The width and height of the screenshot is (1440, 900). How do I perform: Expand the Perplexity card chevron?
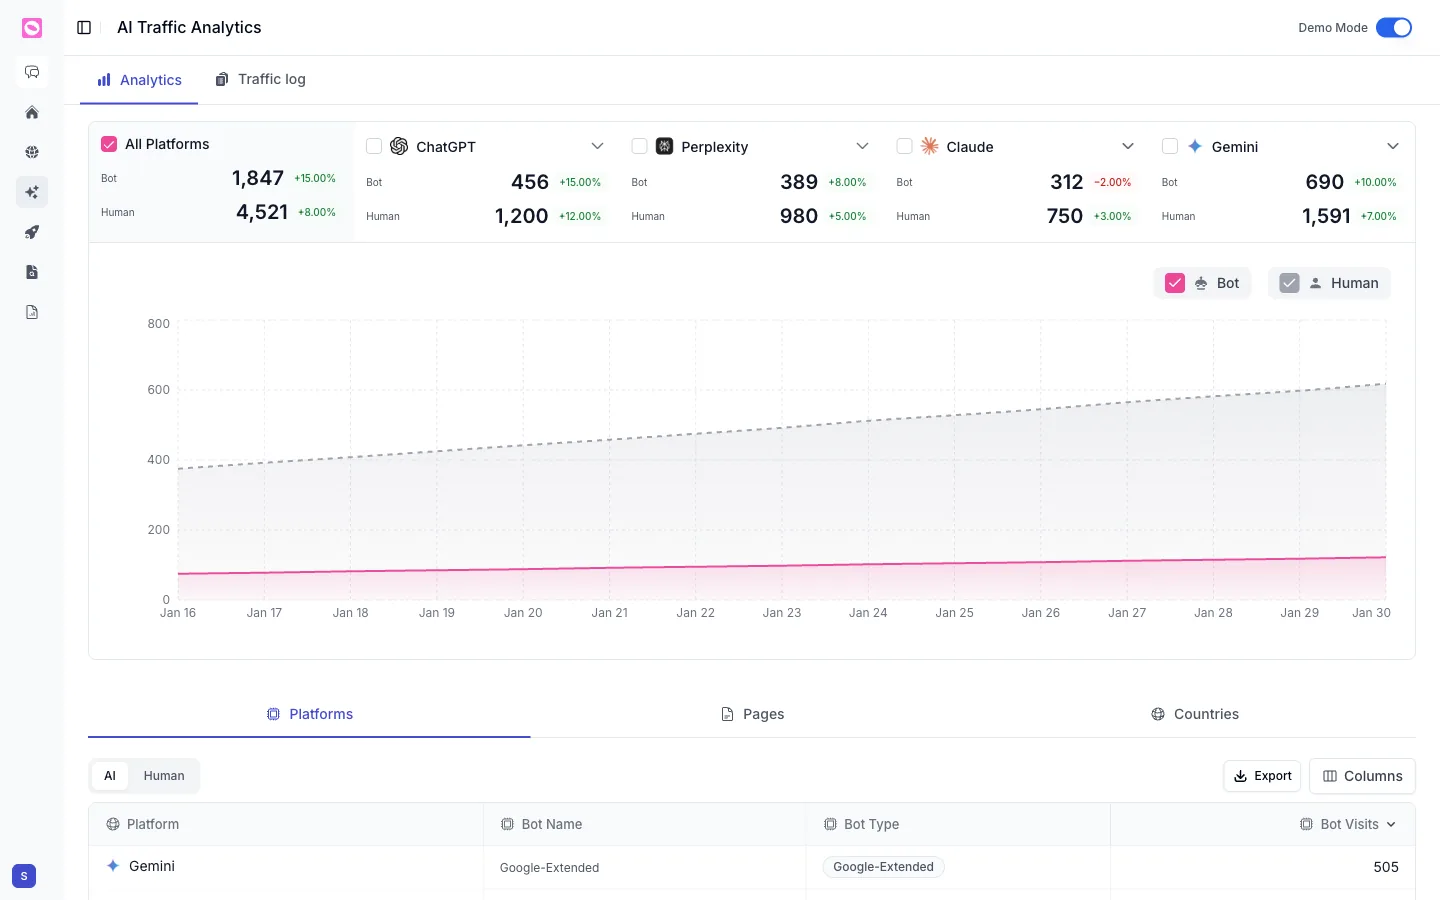[862, 146]
